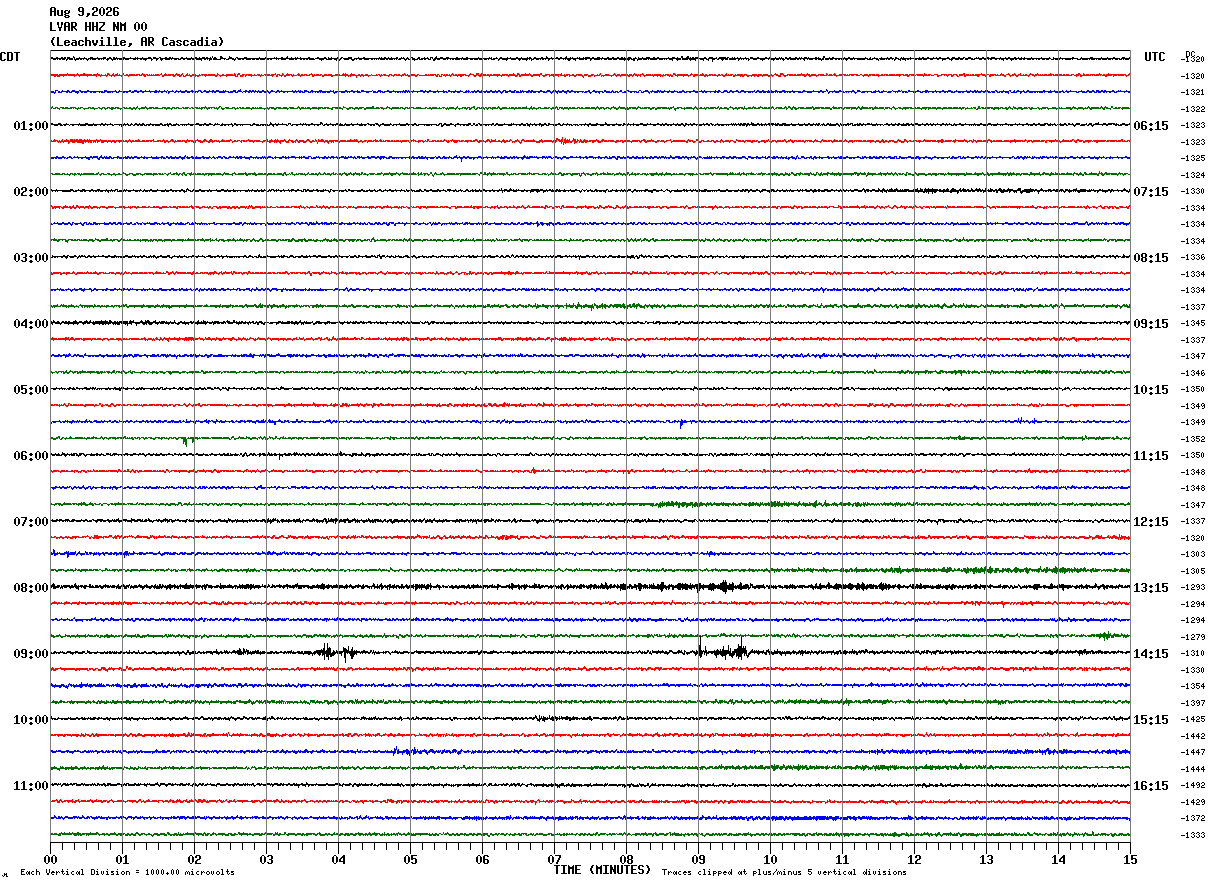Click the 00 minute axis tick label
The image size is (1210, 886).
pos(50,859)
